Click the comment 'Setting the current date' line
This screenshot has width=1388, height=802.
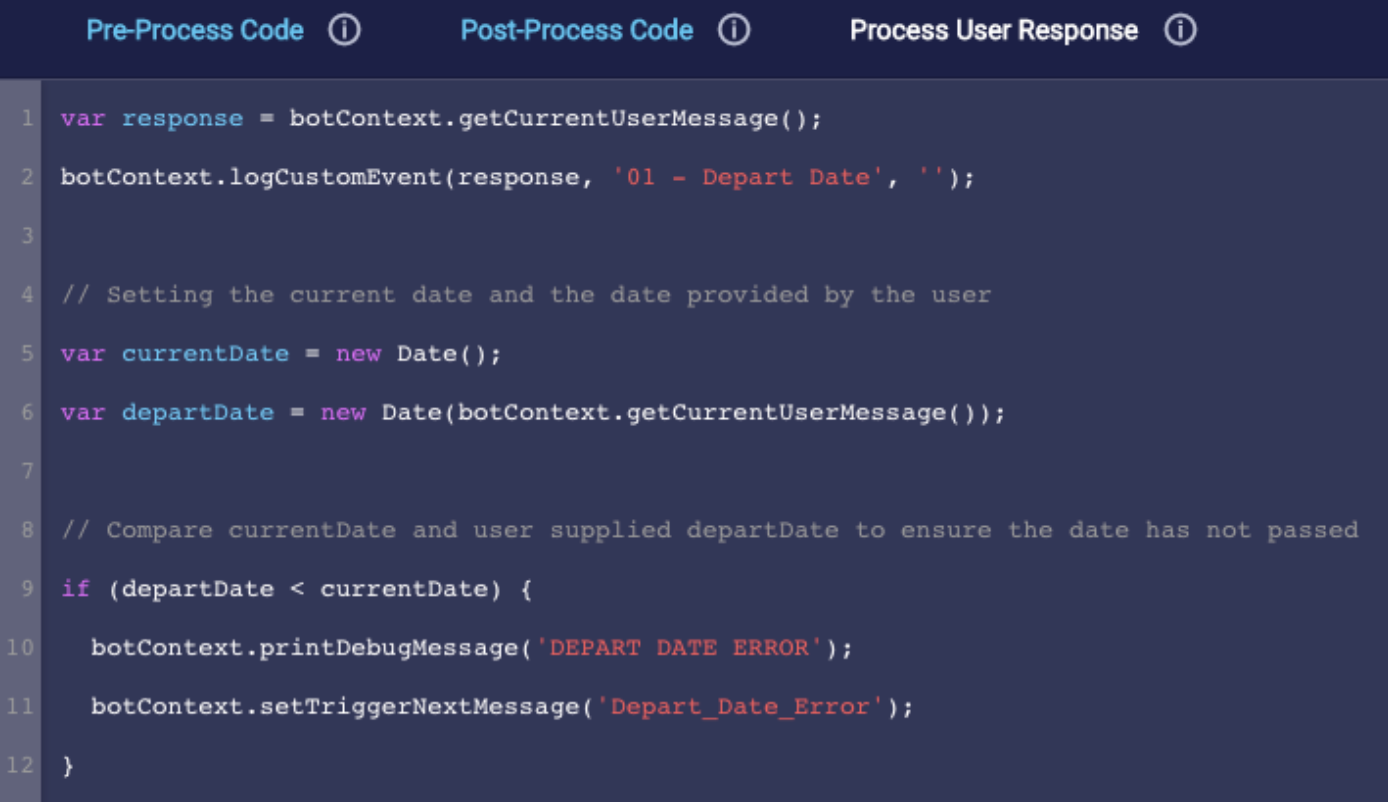click(526, 295)
